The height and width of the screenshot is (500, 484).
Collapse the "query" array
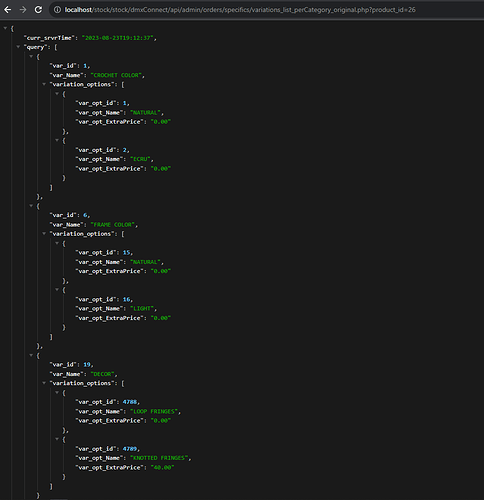(x=18, y=47)
